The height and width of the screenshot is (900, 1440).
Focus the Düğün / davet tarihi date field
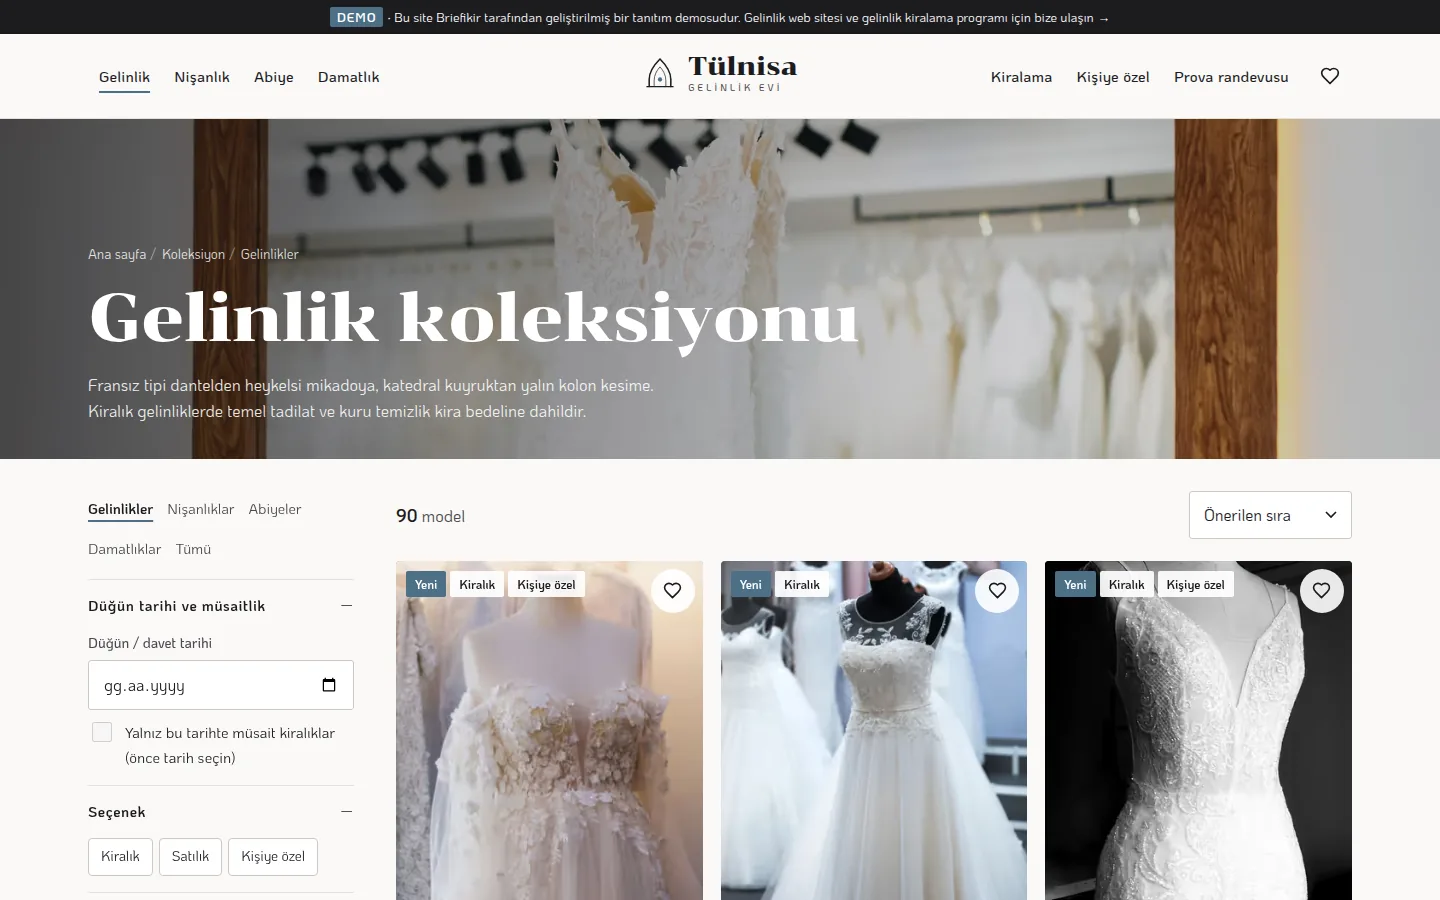[221, 685]
